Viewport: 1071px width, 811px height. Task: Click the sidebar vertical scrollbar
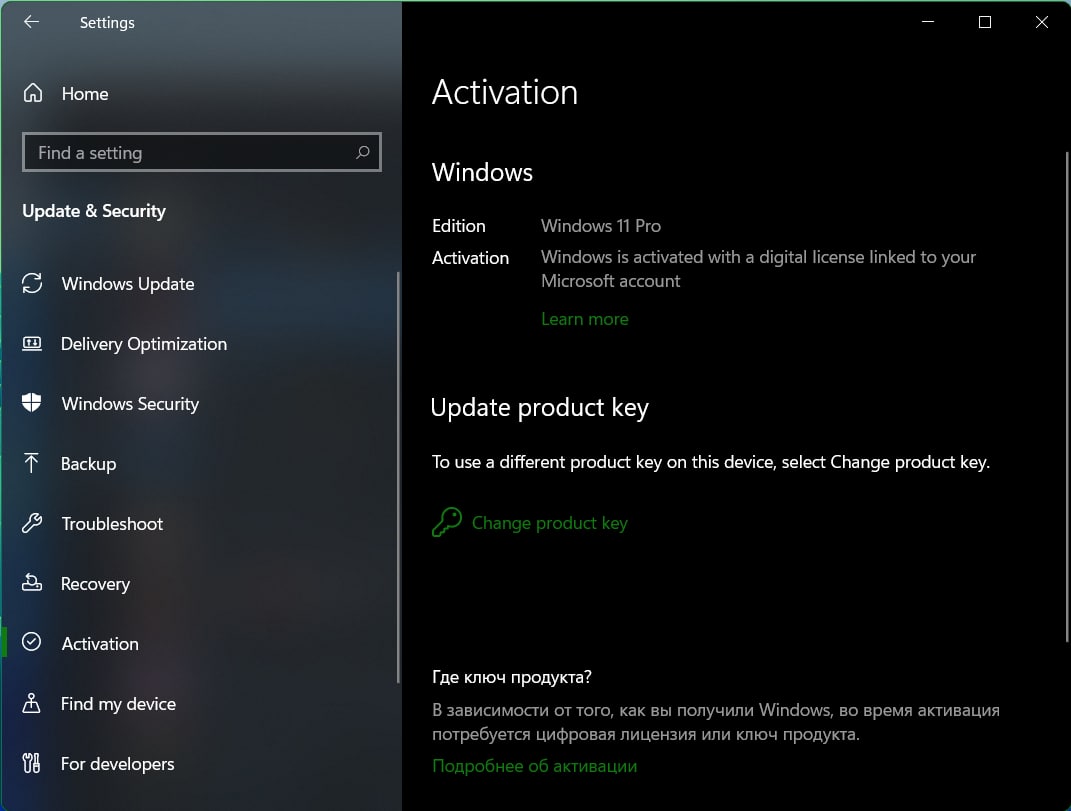tap(398, 477)
